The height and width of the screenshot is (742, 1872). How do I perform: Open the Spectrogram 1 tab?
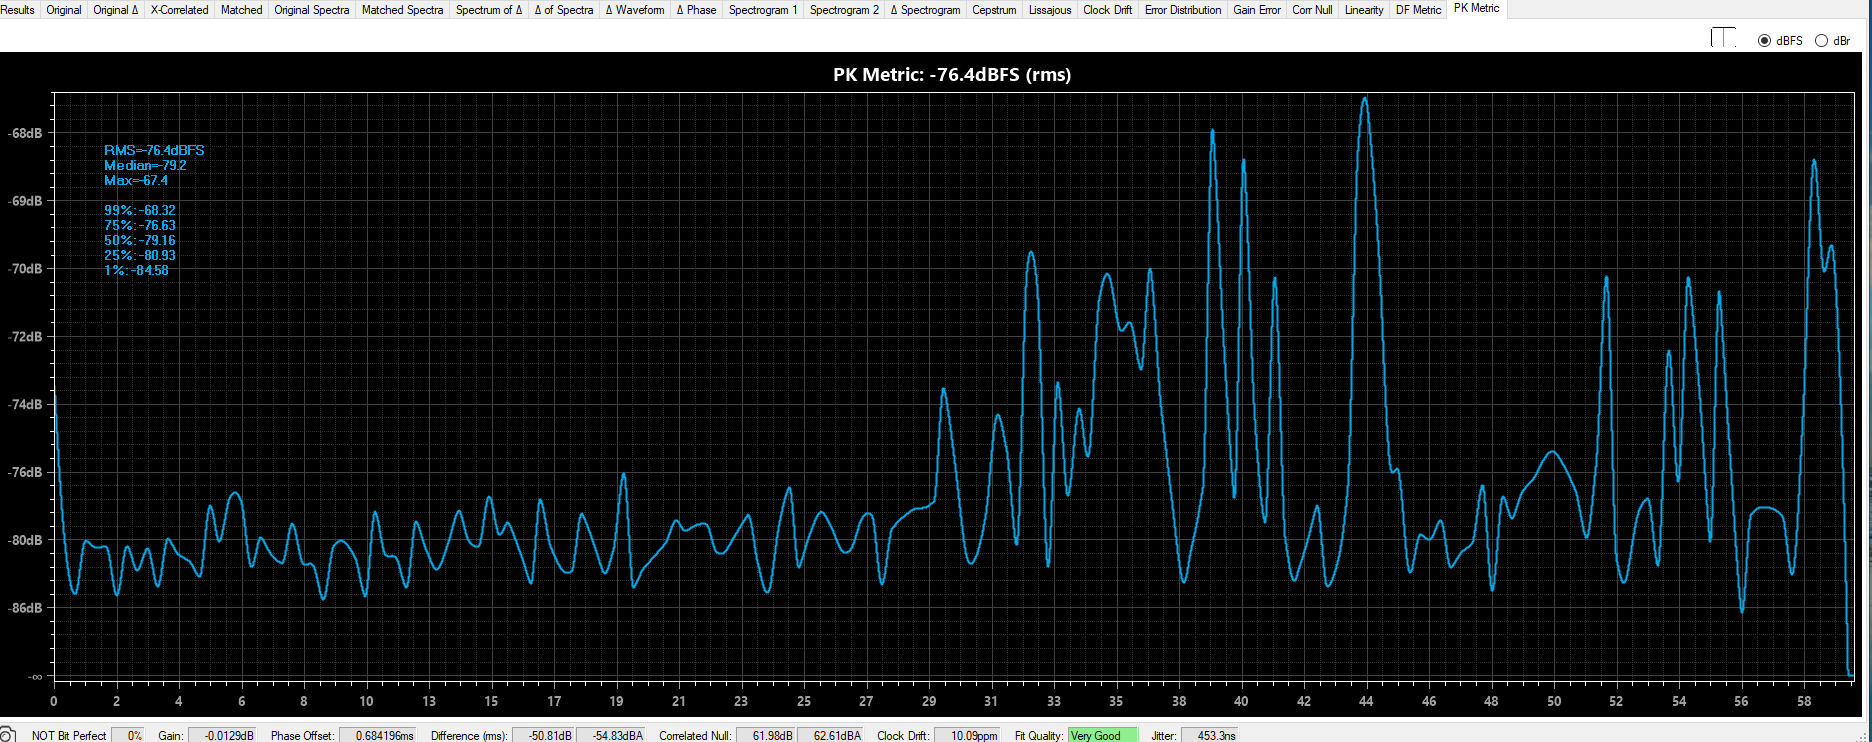(763, 10)
